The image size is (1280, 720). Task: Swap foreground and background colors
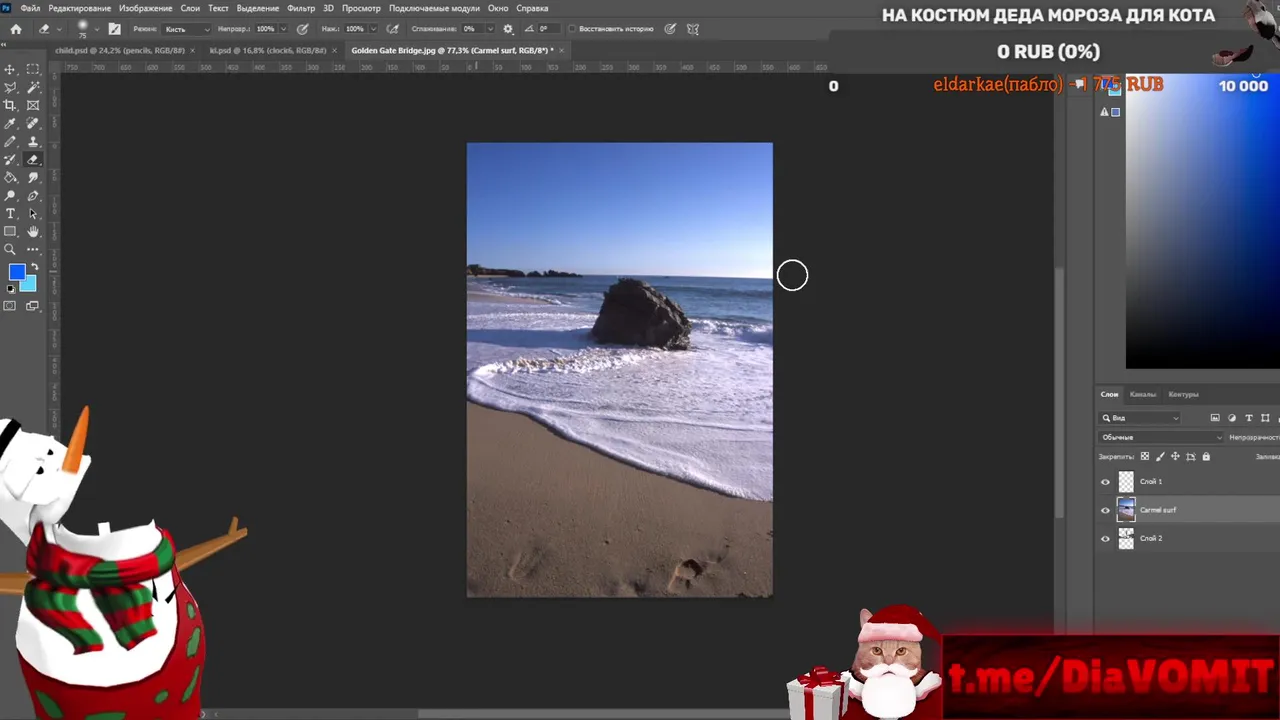point(34,267)
